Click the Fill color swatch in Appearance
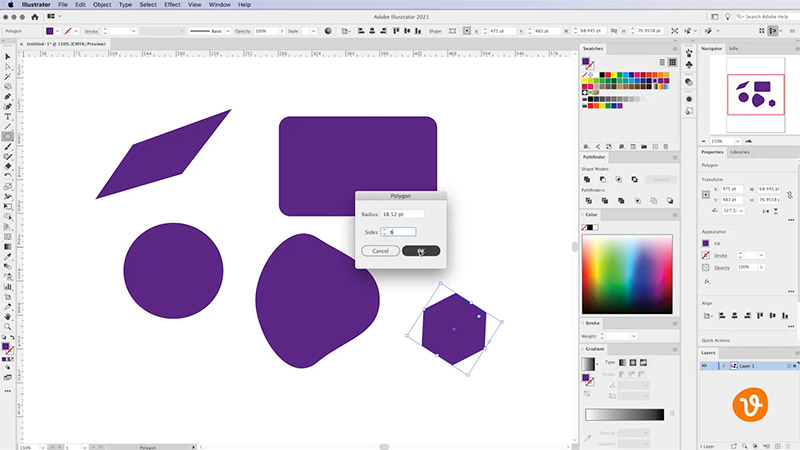This screenshot has width=800, height=450. (706, 243)
